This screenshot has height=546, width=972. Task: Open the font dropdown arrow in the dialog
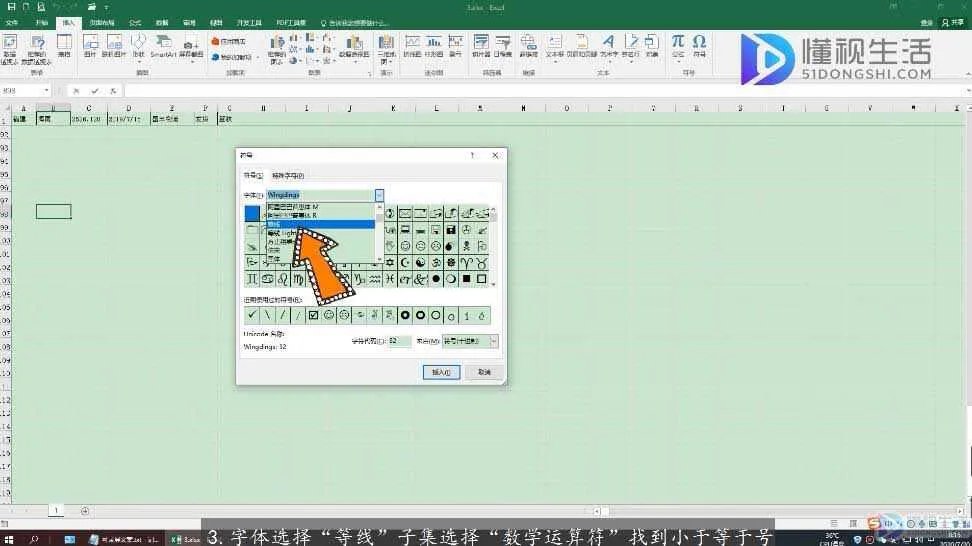click(379, 195)
